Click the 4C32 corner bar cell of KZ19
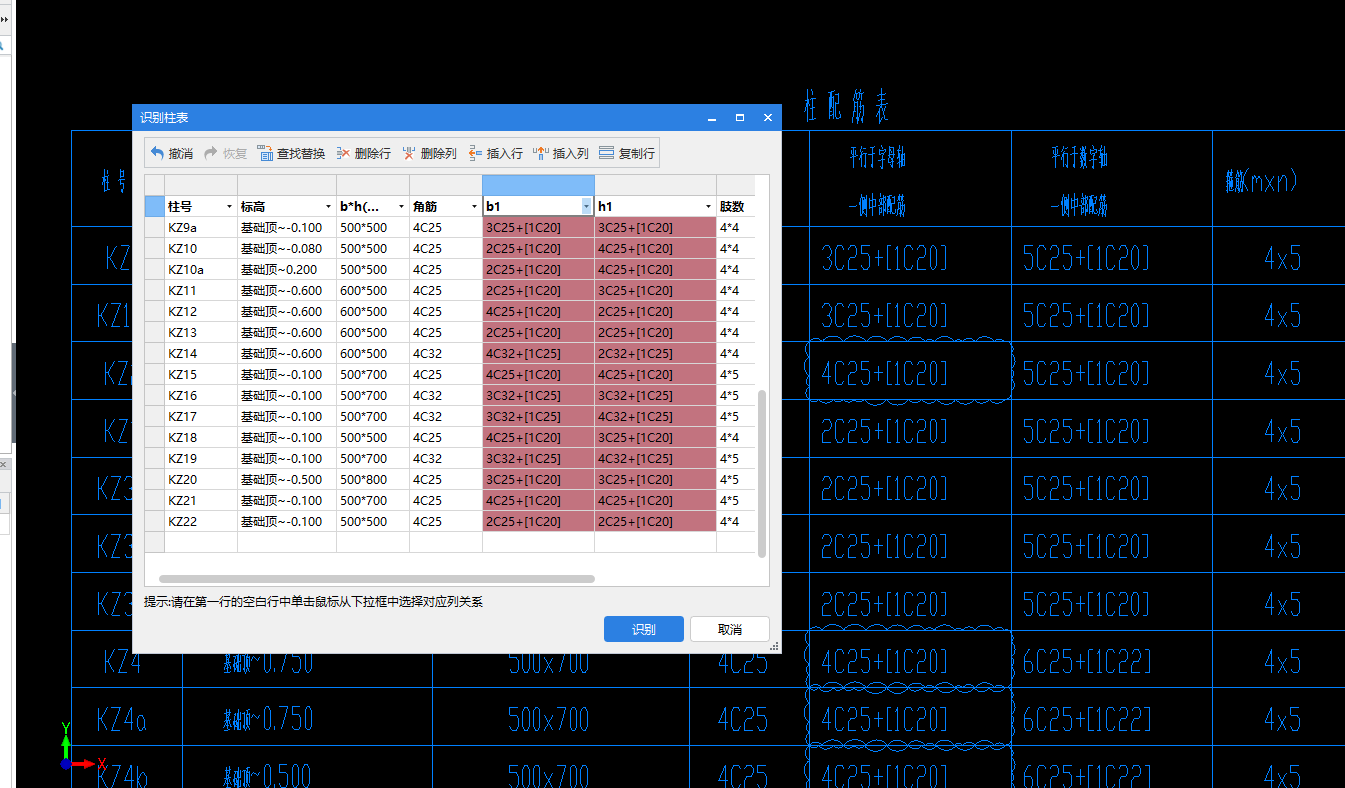The width and height of the screenshot is (1345, 788). pyautogui.click(x=445, y=458)
